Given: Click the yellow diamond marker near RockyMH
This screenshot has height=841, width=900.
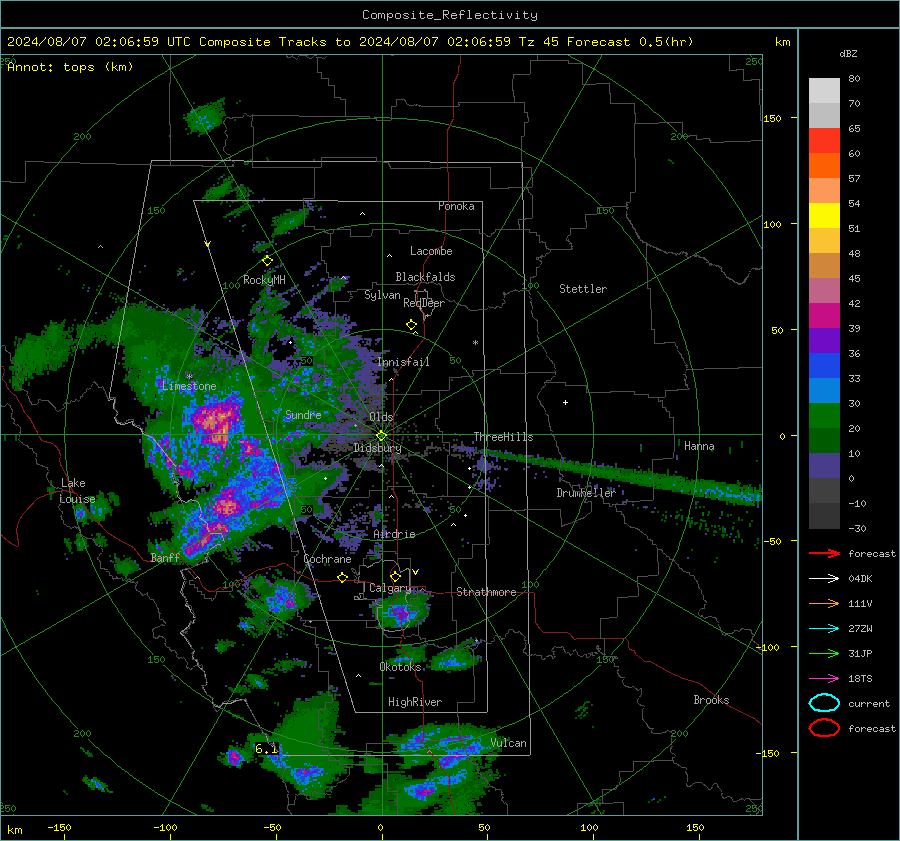Looking at the screenshot, I should point(267,261).
